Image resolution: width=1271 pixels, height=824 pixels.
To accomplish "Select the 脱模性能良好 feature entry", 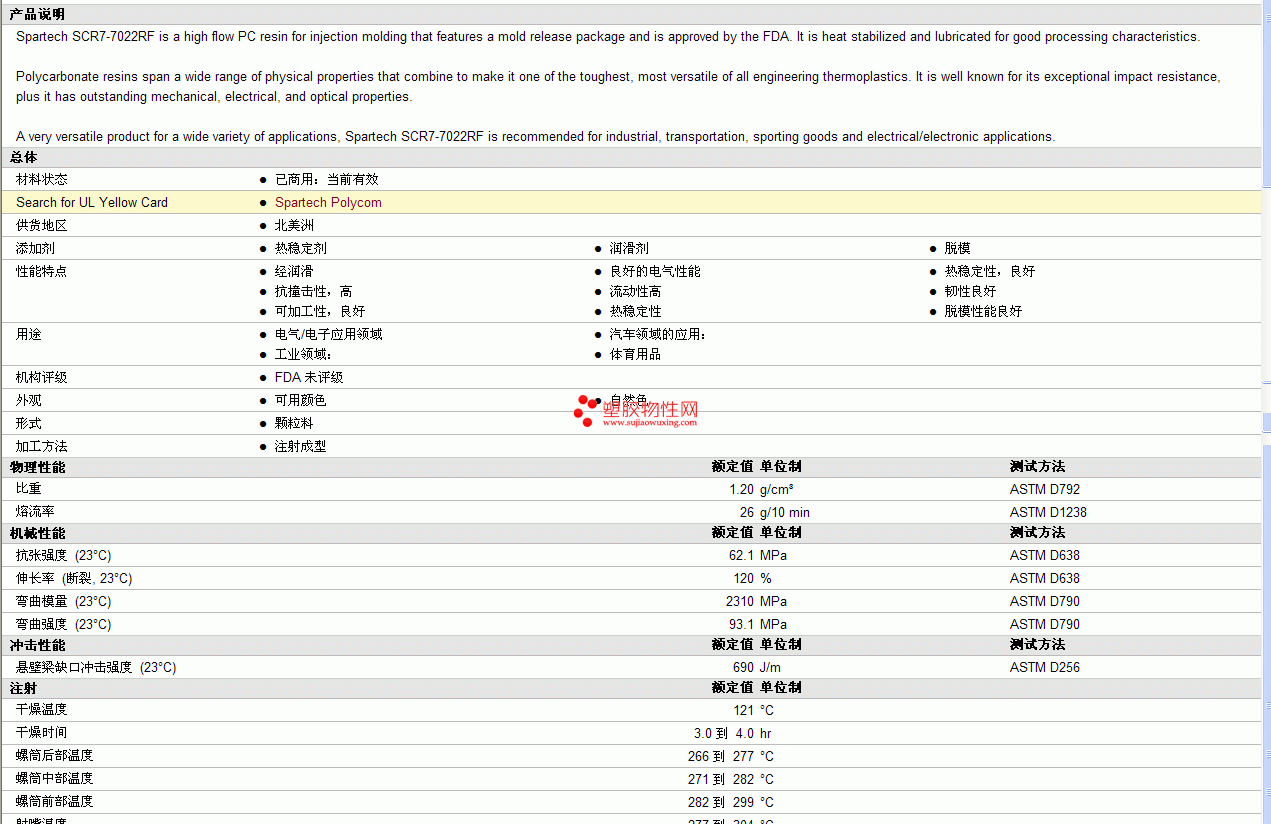I will click(x=984, y=311).
